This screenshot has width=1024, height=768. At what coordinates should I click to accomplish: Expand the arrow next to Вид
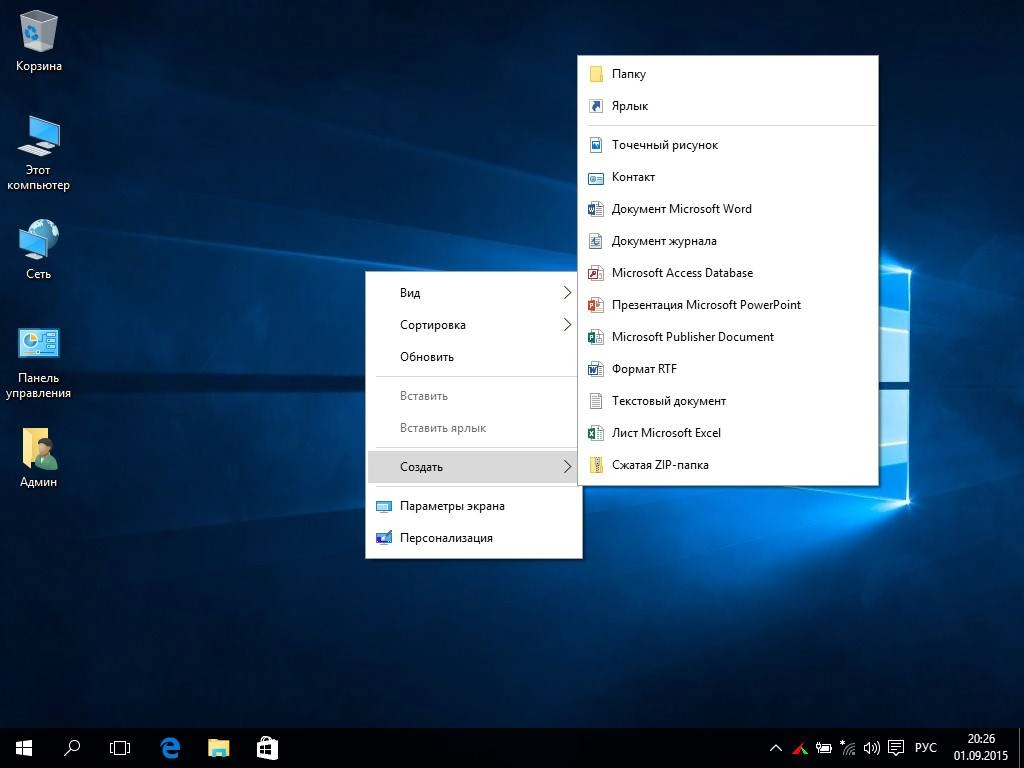567,293
